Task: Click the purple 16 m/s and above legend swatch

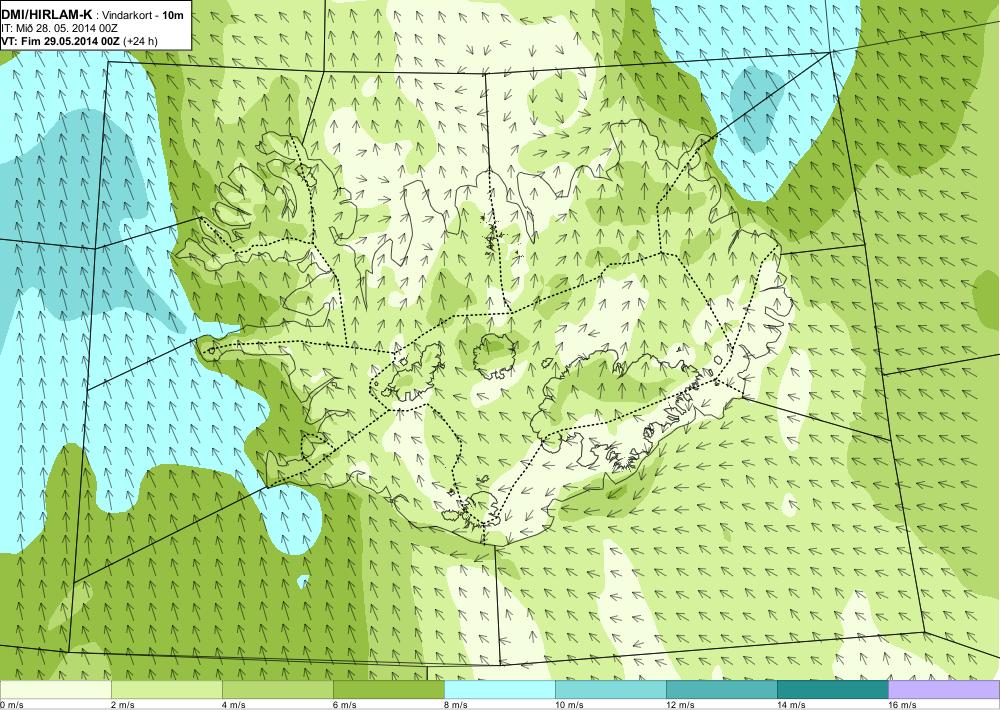Action: pos(944,690)
